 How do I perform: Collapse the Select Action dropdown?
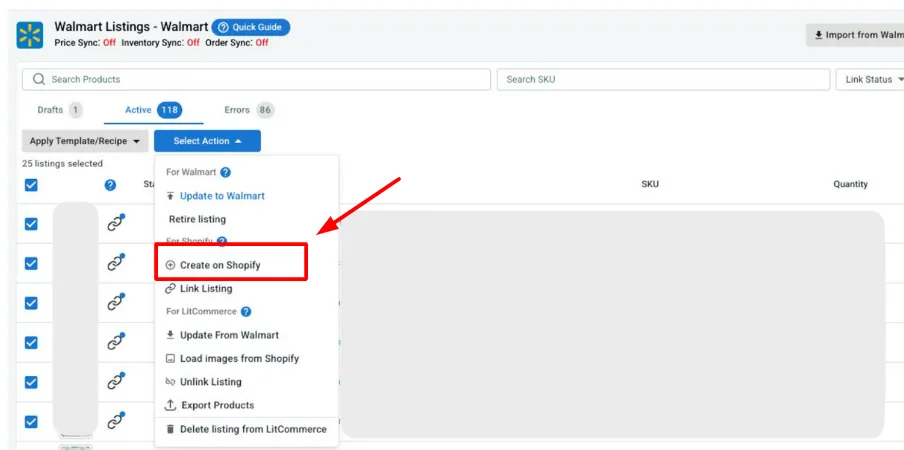(x=207, y=141)
